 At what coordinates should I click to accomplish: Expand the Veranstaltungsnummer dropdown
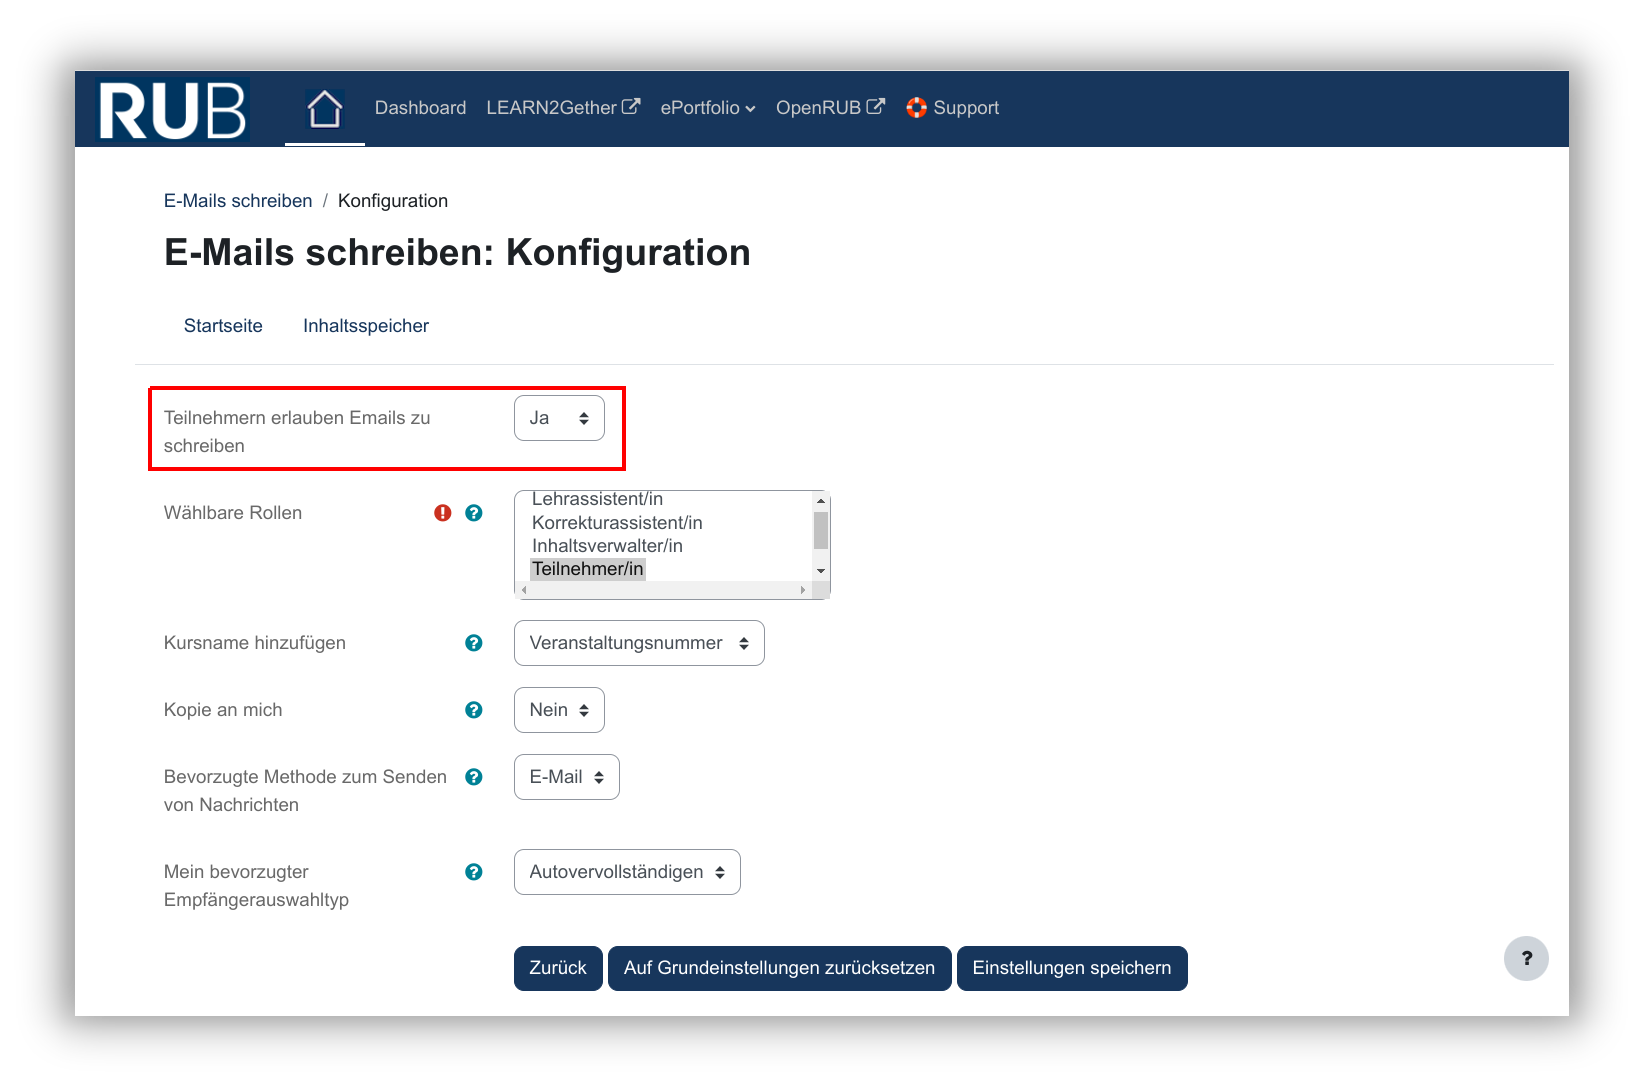639,643
